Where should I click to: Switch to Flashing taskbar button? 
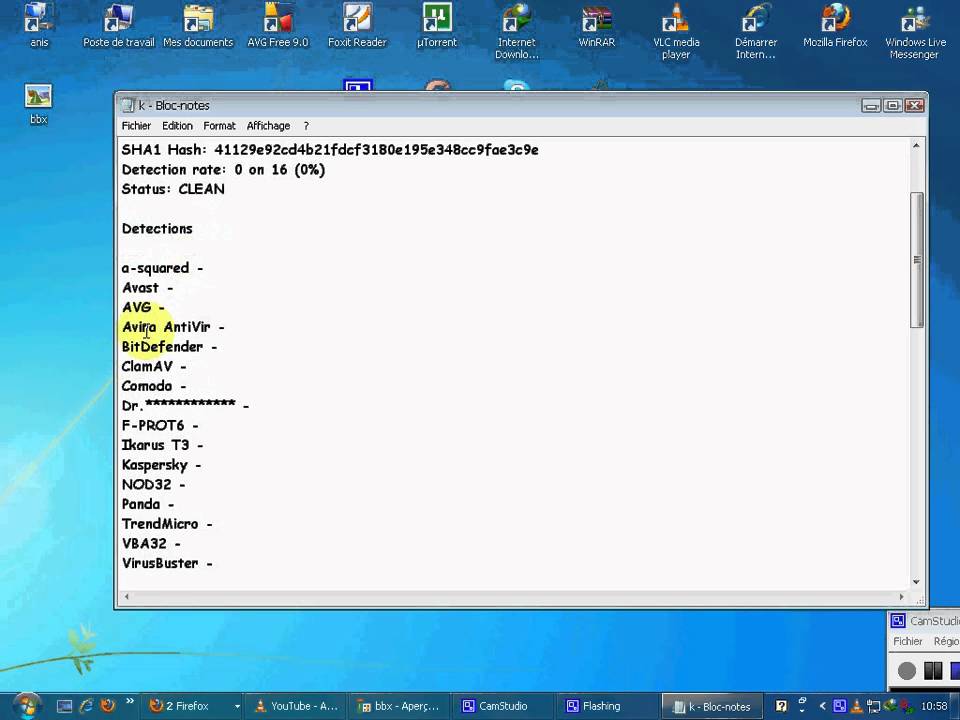(607, 706)
